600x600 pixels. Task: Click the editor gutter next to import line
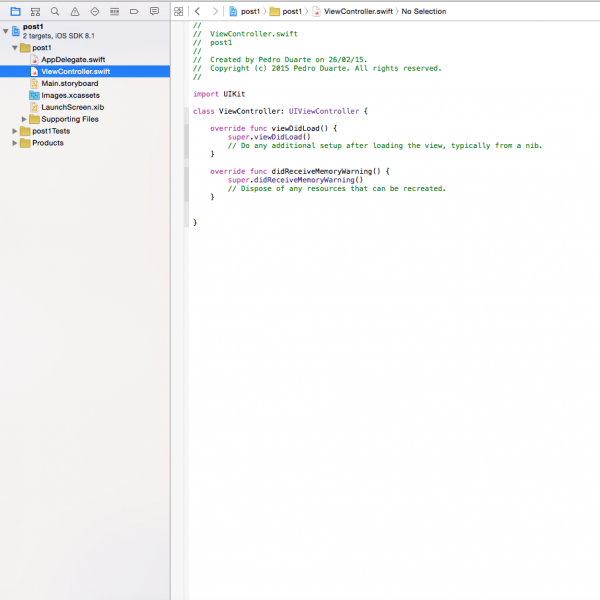coord(178,94)
